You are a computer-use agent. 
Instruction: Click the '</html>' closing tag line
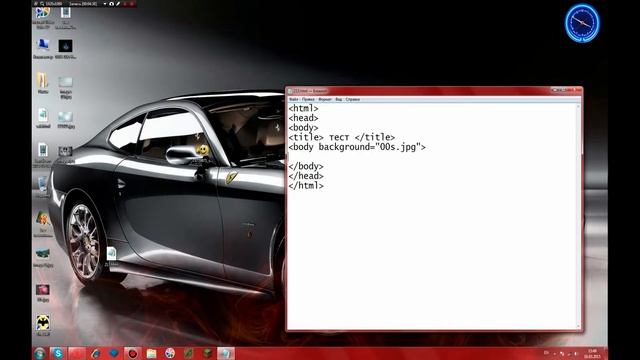point(306,186)
